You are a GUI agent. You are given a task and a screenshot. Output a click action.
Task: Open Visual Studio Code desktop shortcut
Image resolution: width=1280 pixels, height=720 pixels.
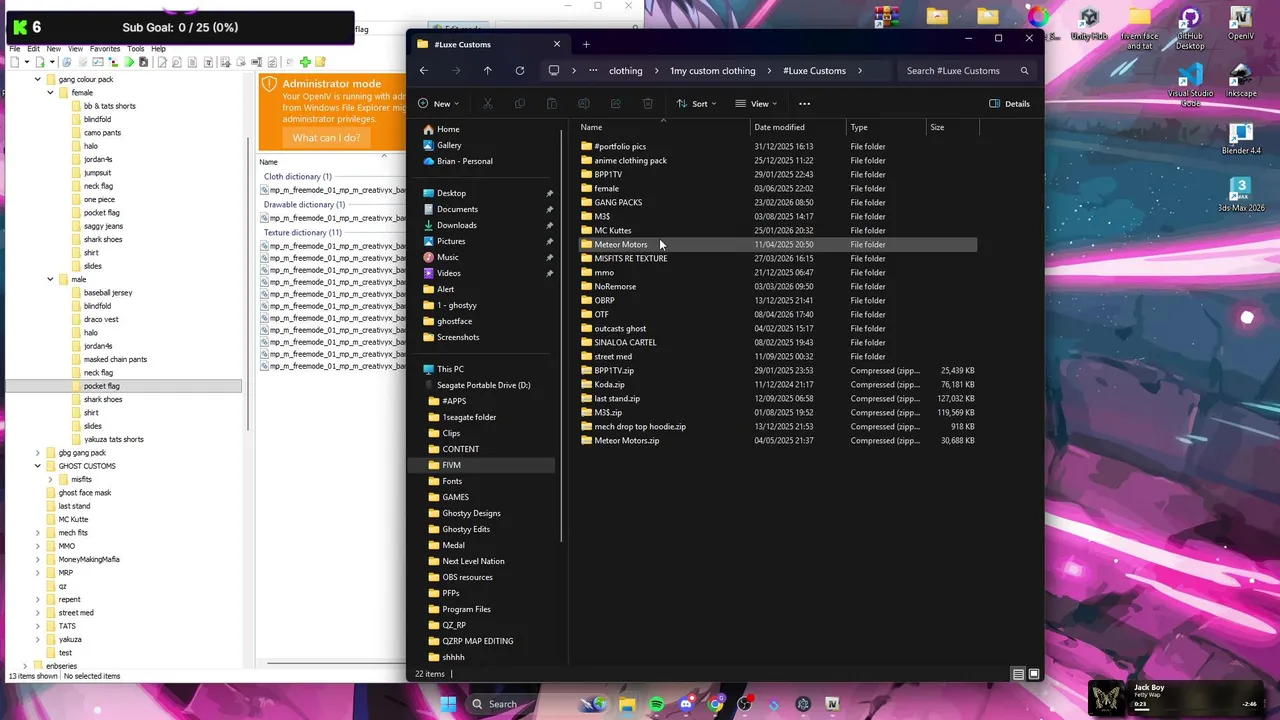1190,84
